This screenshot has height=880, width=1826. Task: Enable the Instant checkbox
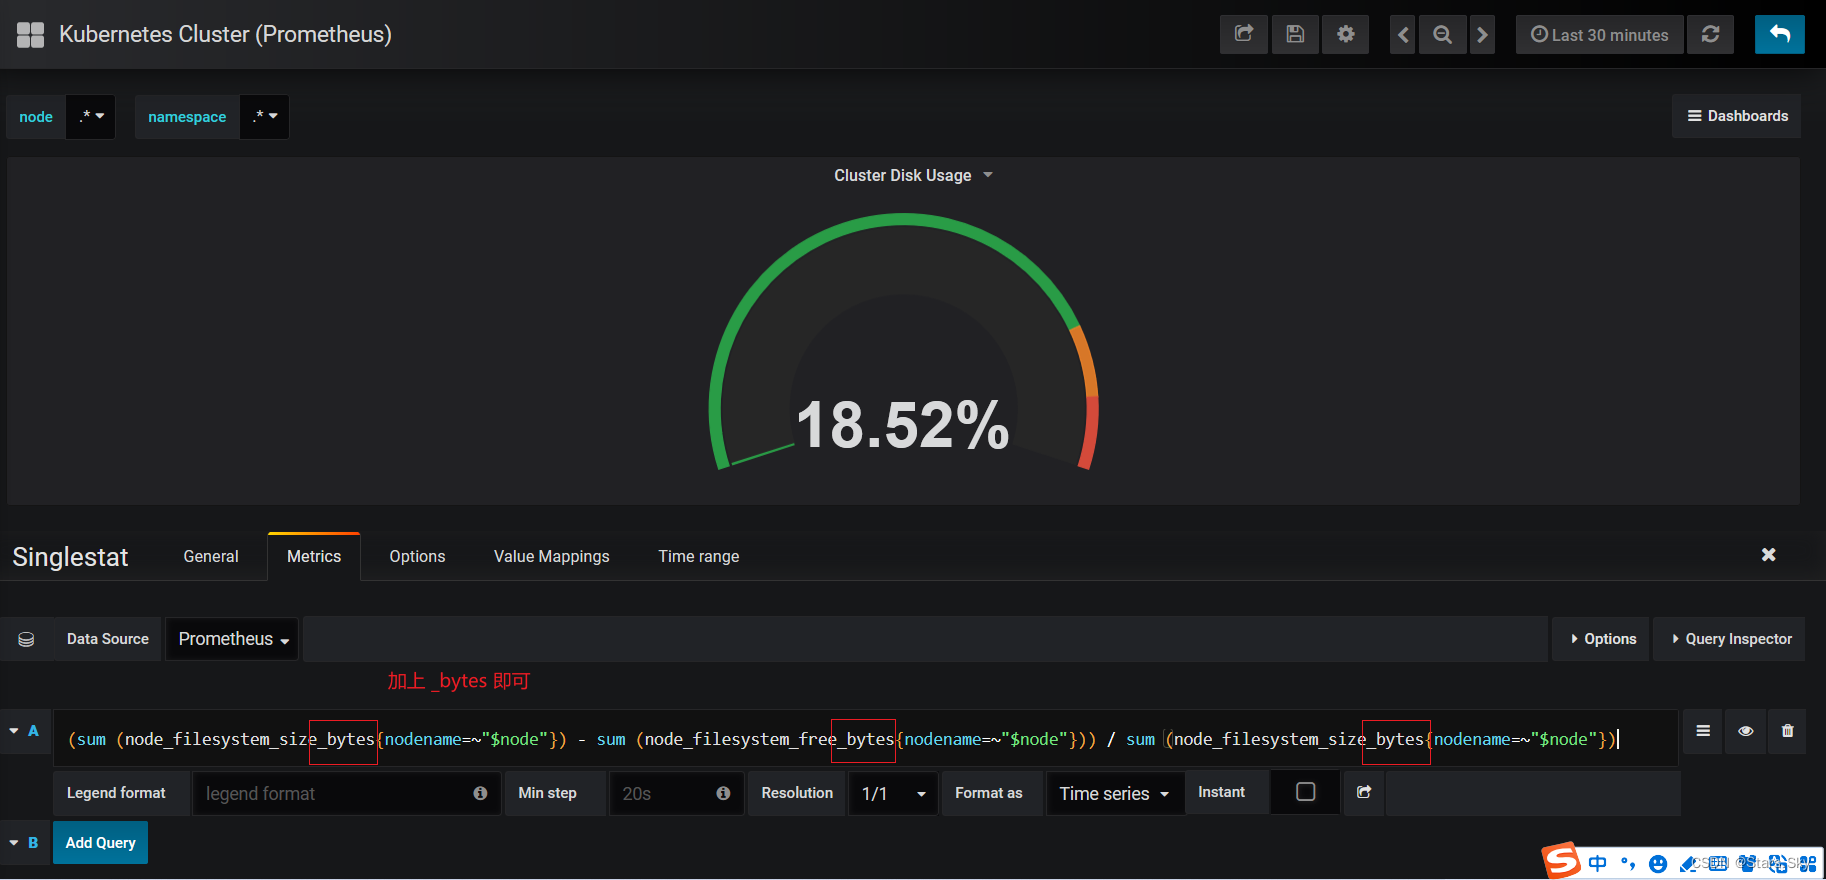click(x=1305, y=792)
